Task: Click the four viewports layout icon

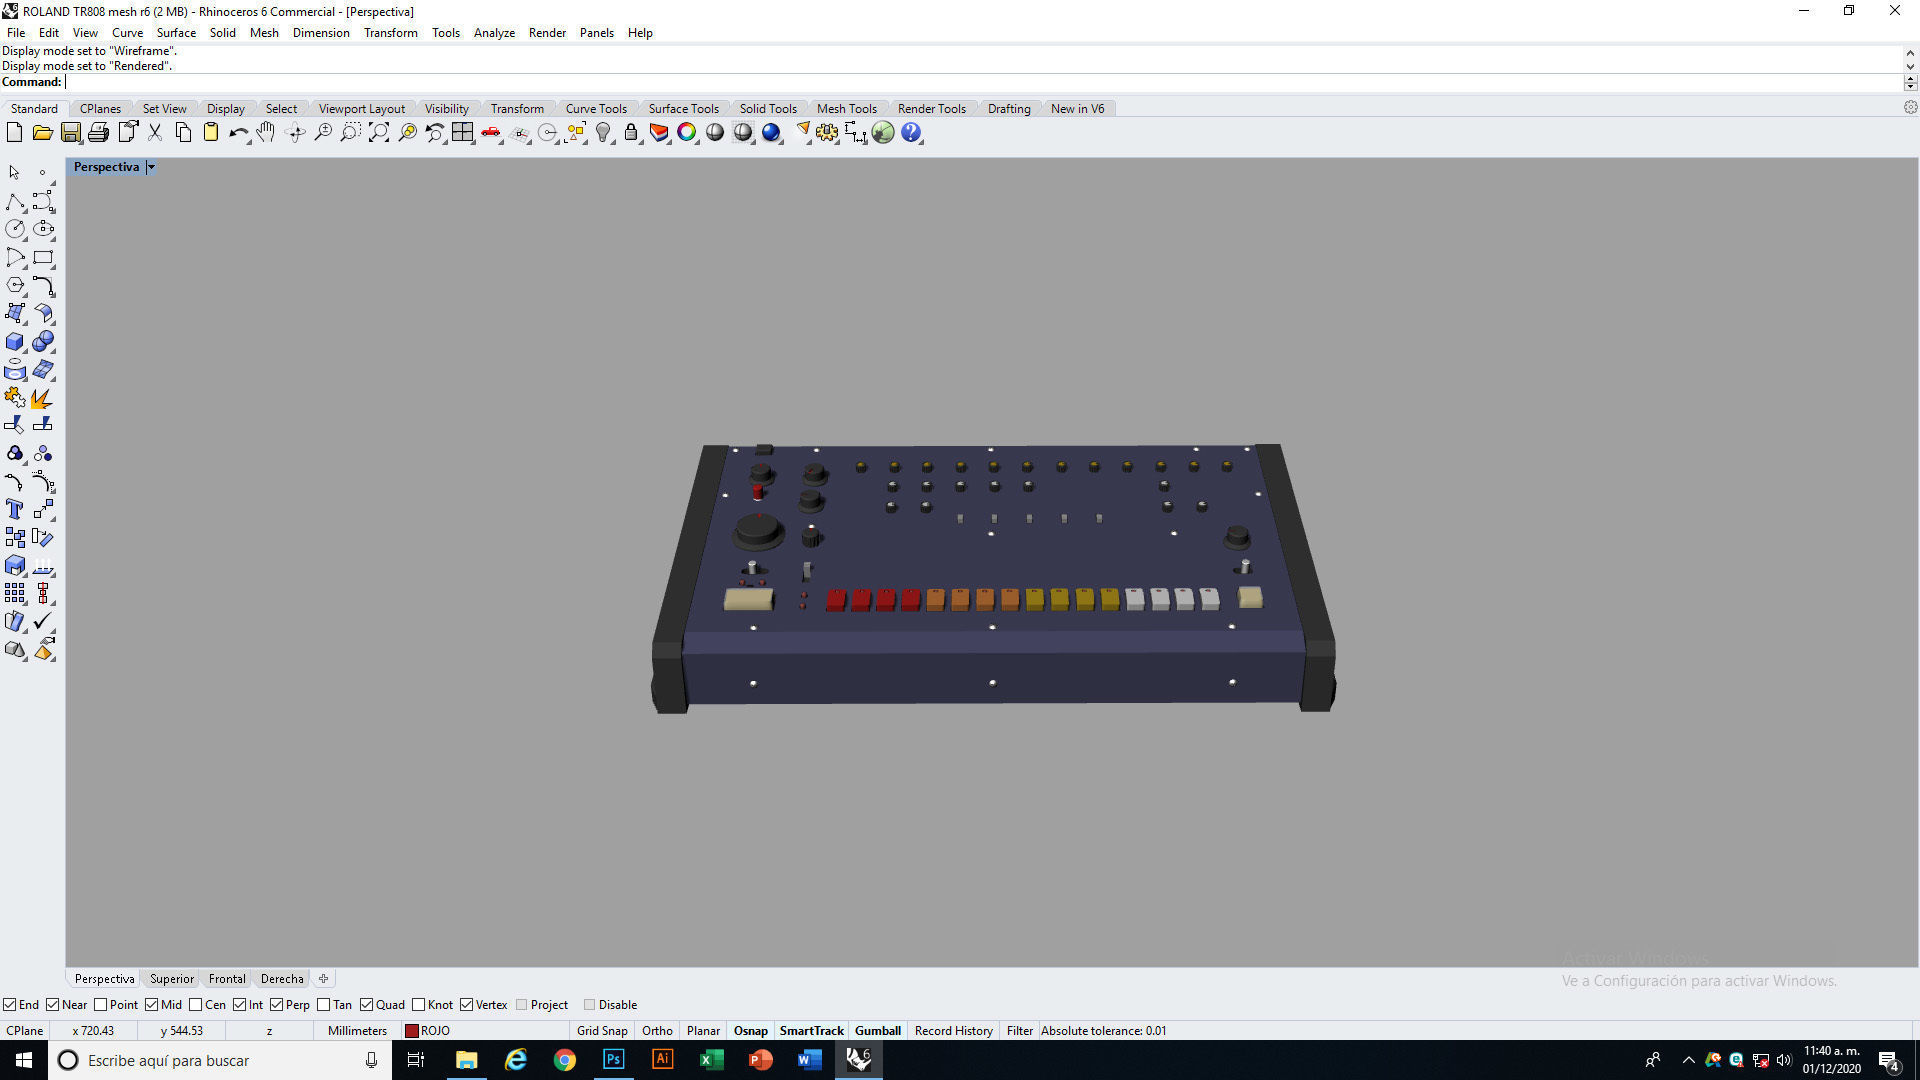Action: [463, 133]
